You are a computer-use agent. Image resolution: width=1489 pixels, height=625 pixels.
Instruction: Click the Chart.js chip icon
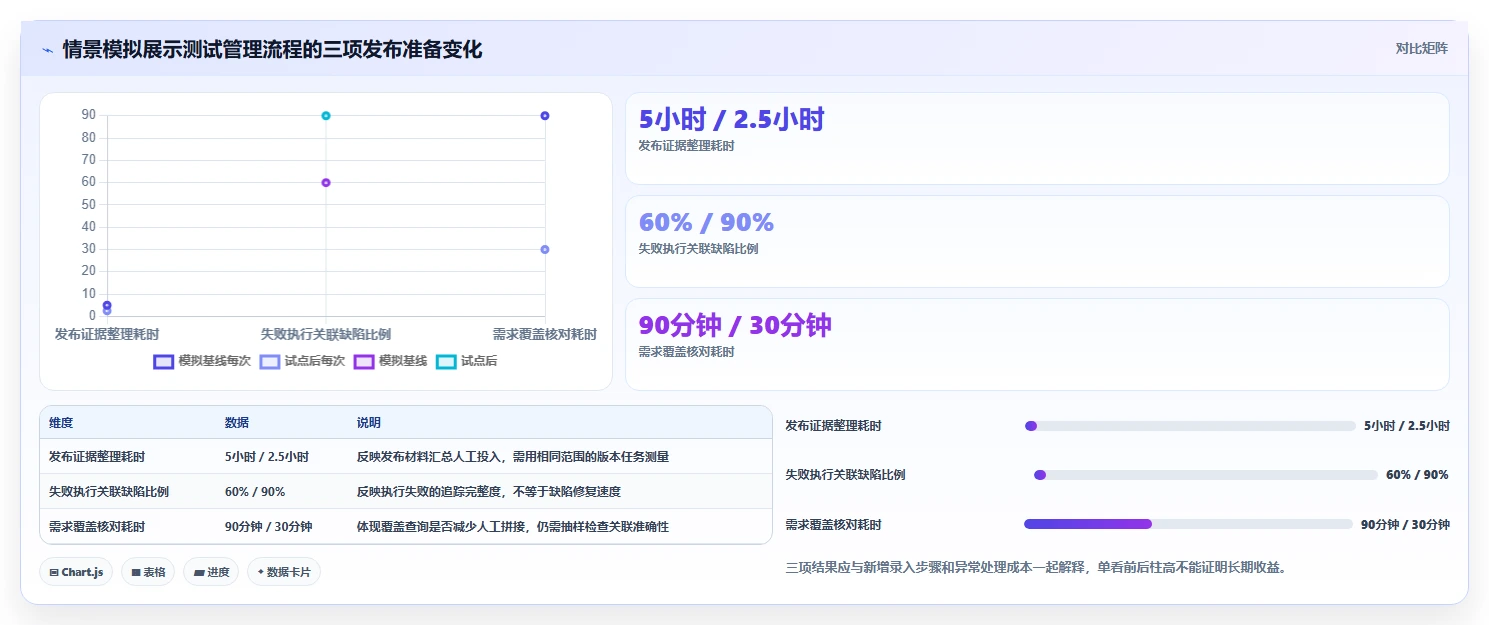click(54, 573)
